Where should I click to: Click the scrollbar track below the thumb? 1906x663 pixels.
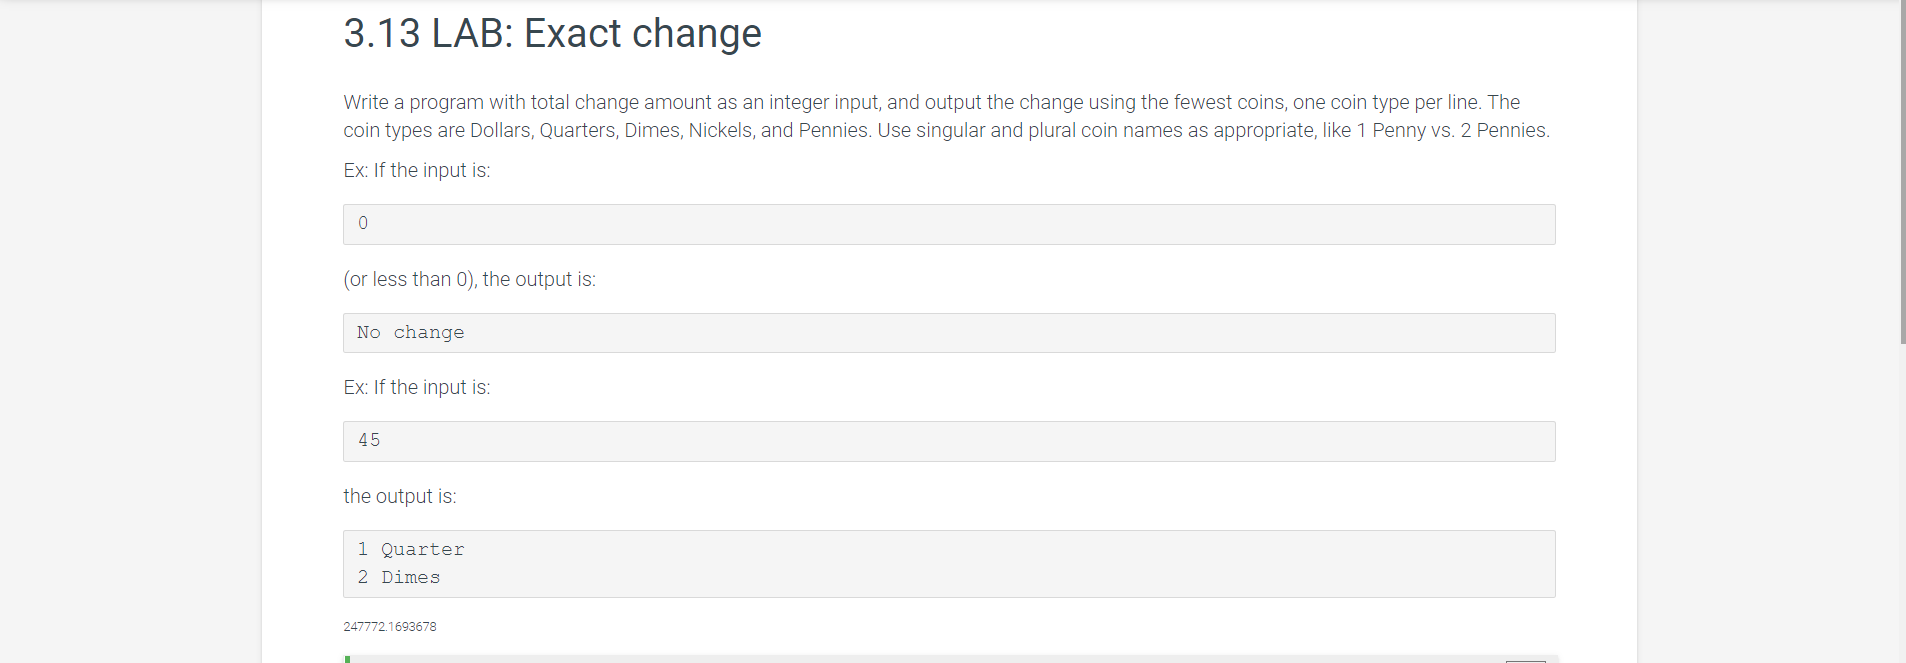[x=1902, y=503]
